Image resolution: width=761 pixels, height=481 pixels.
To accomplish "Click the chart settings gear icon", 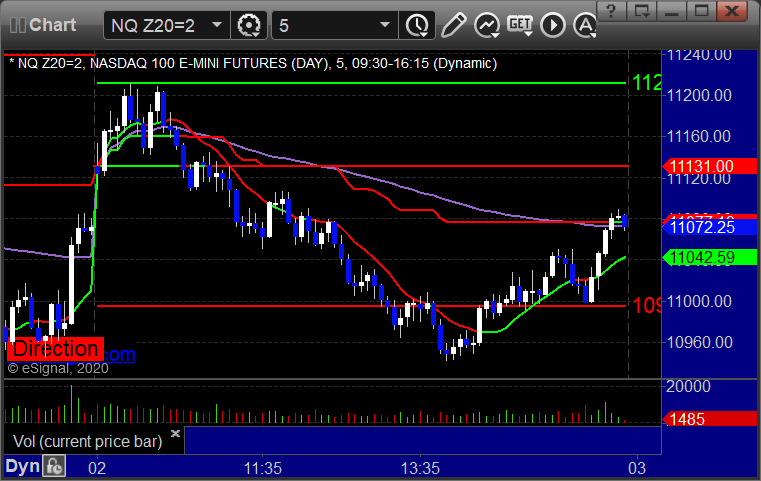I will pos(248,25).
